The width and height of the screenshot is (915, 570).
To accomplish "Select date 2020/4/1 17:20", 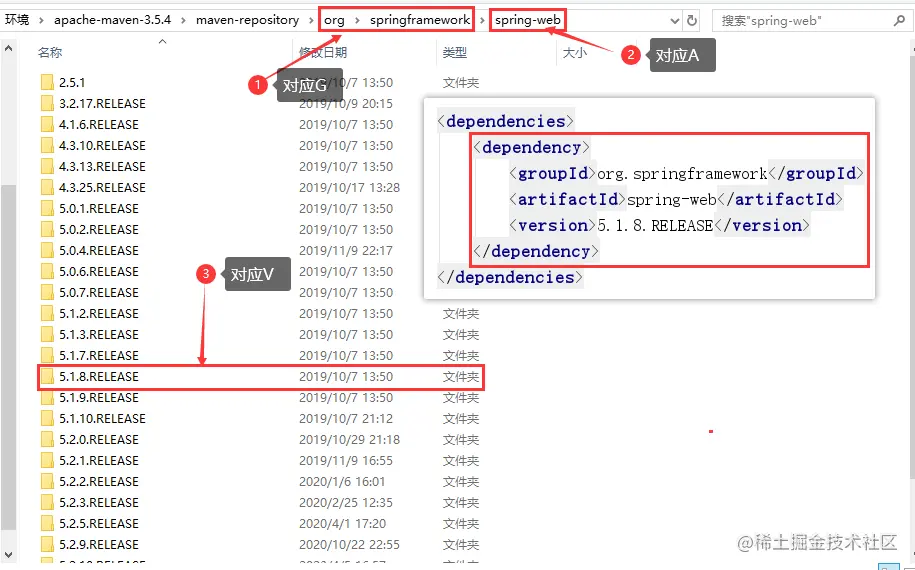I will pyautogui.click(x=342, y=524).
